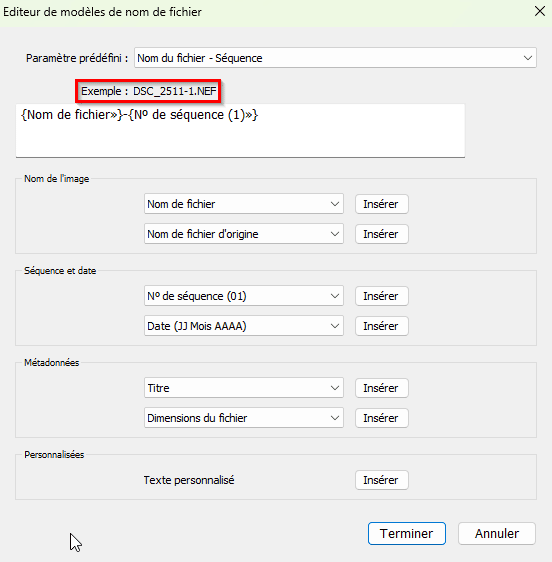Click the Séquence et date group label

[x=60, y=271]
